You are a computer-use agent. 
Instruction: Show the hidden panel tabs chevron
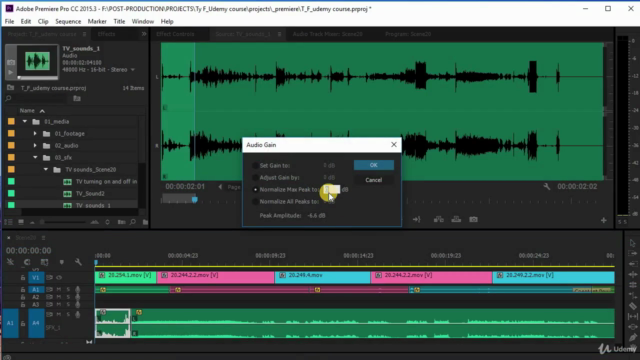[x=144, y=34]
